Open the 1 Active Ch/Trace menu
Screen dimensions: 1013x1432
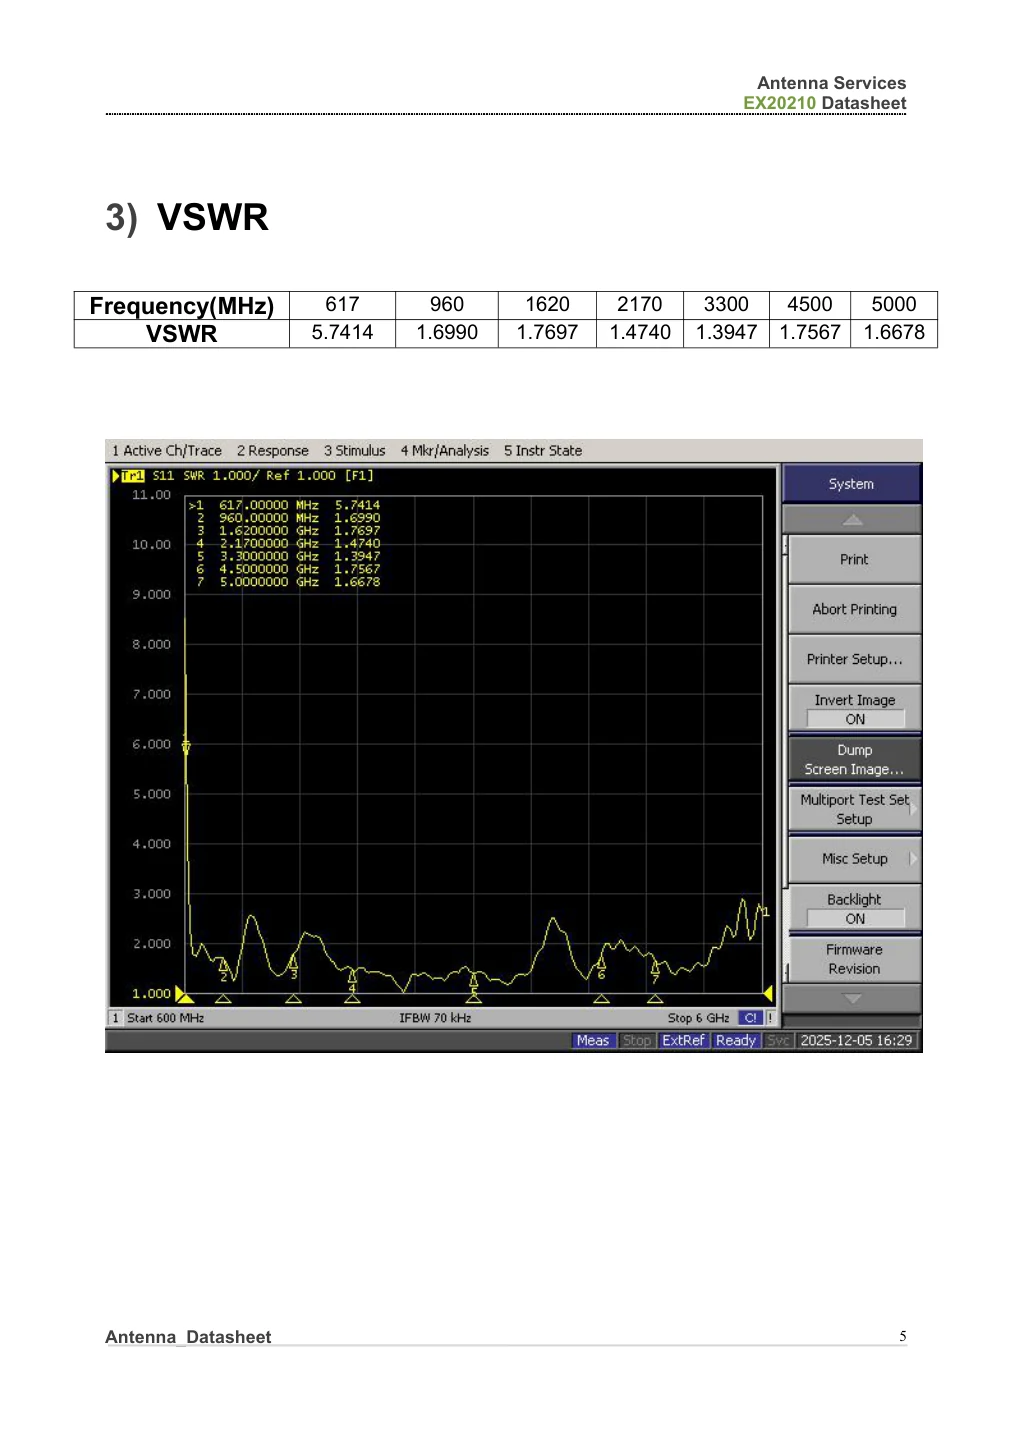click(x=167, y=451)
